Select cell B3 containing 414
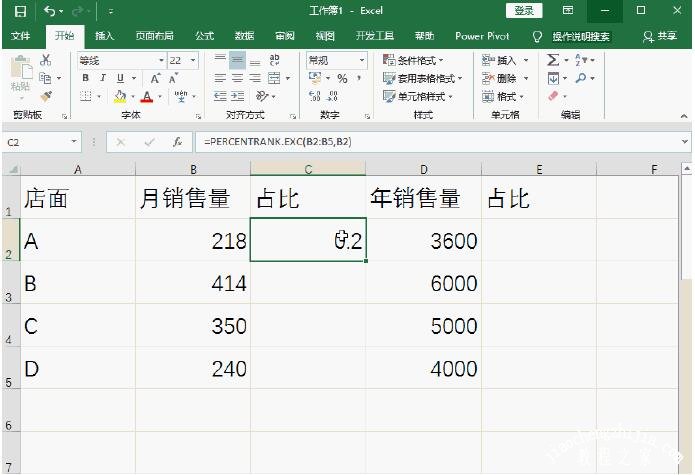Screen dimensions: 695x475 click(192, 283)
